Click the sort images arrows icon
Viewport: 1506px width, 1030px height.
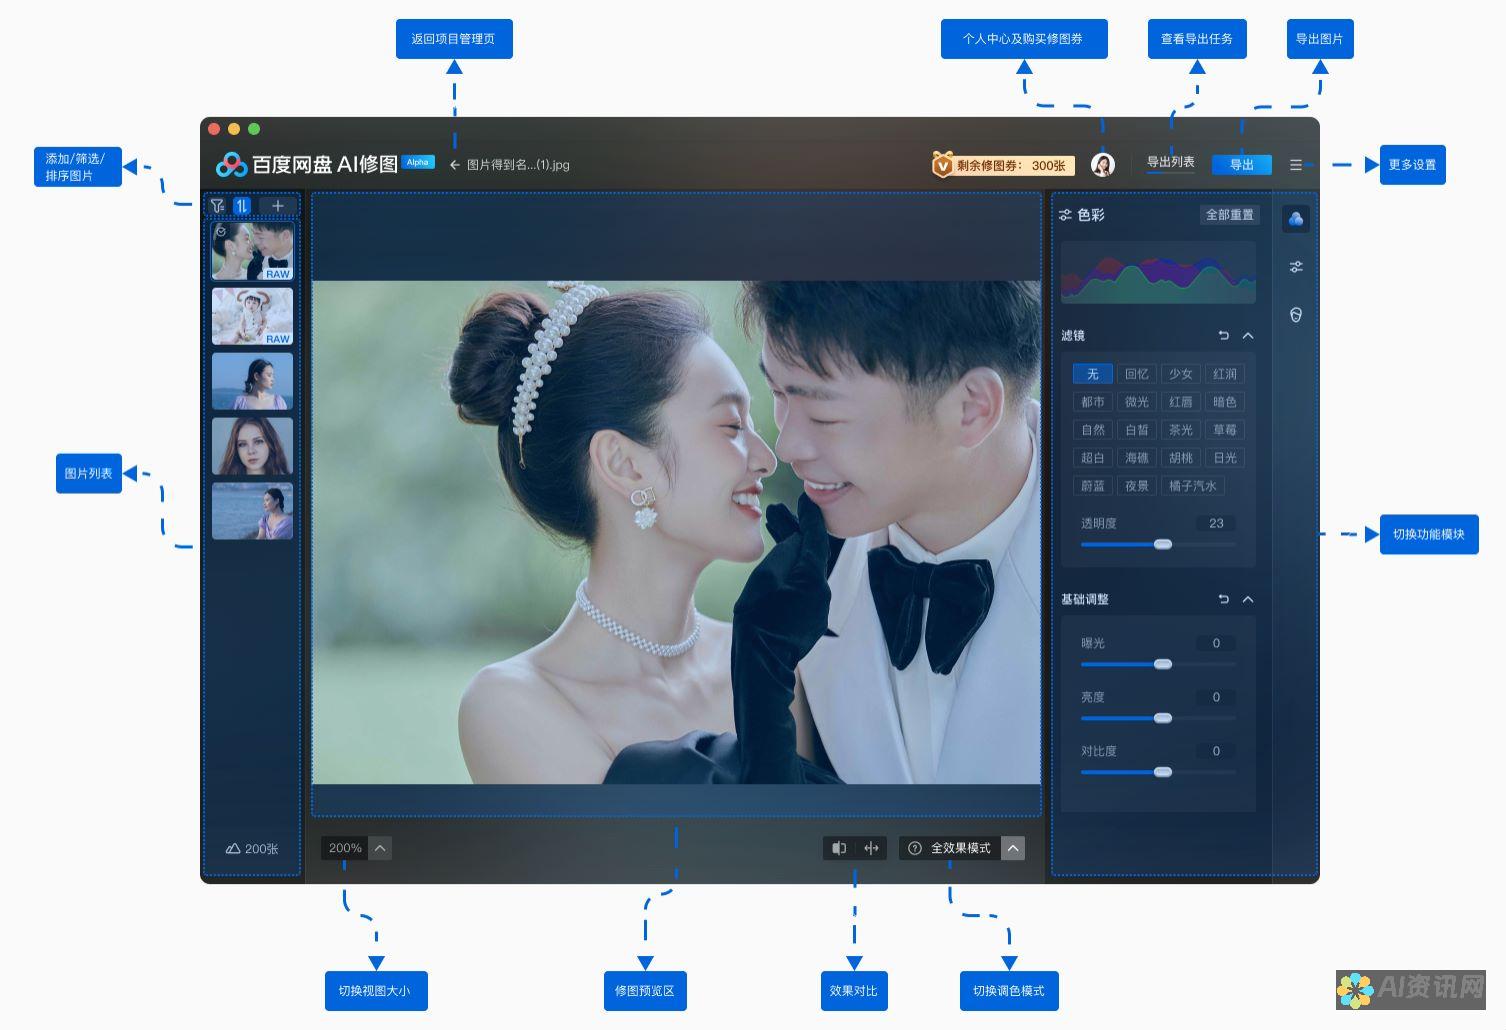[x=241, y=206]
